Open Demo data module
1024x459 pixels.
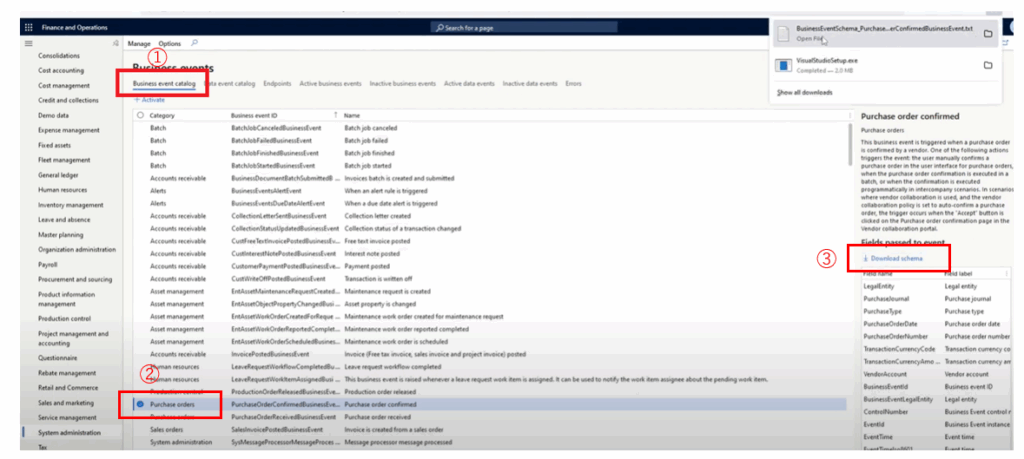point(53,115)
